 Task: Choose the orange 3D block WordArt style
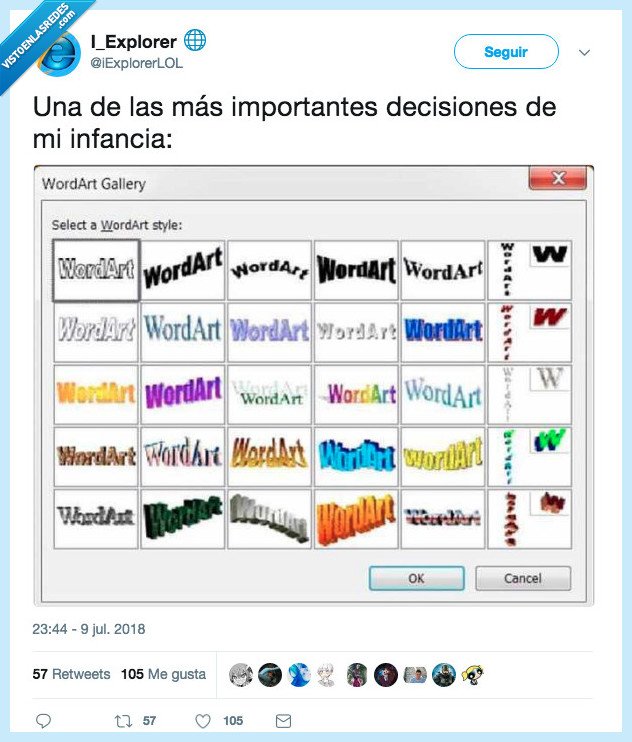pyautogui.click(x=356, y=518)
